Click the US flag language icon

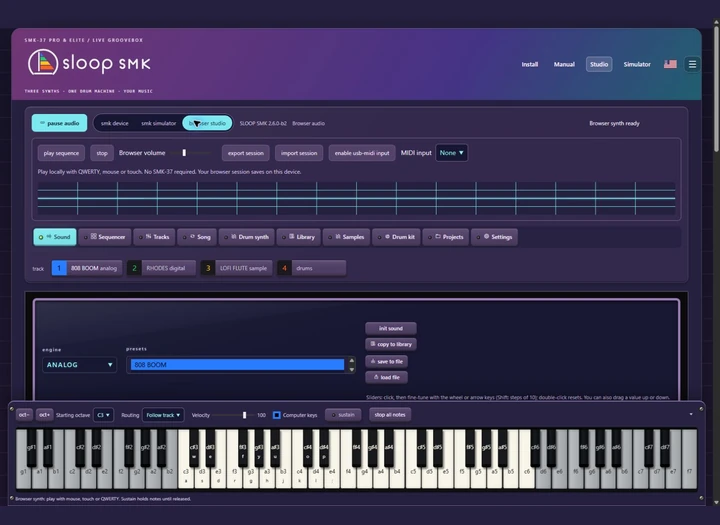pyautogui.click(x=670, y=64)
